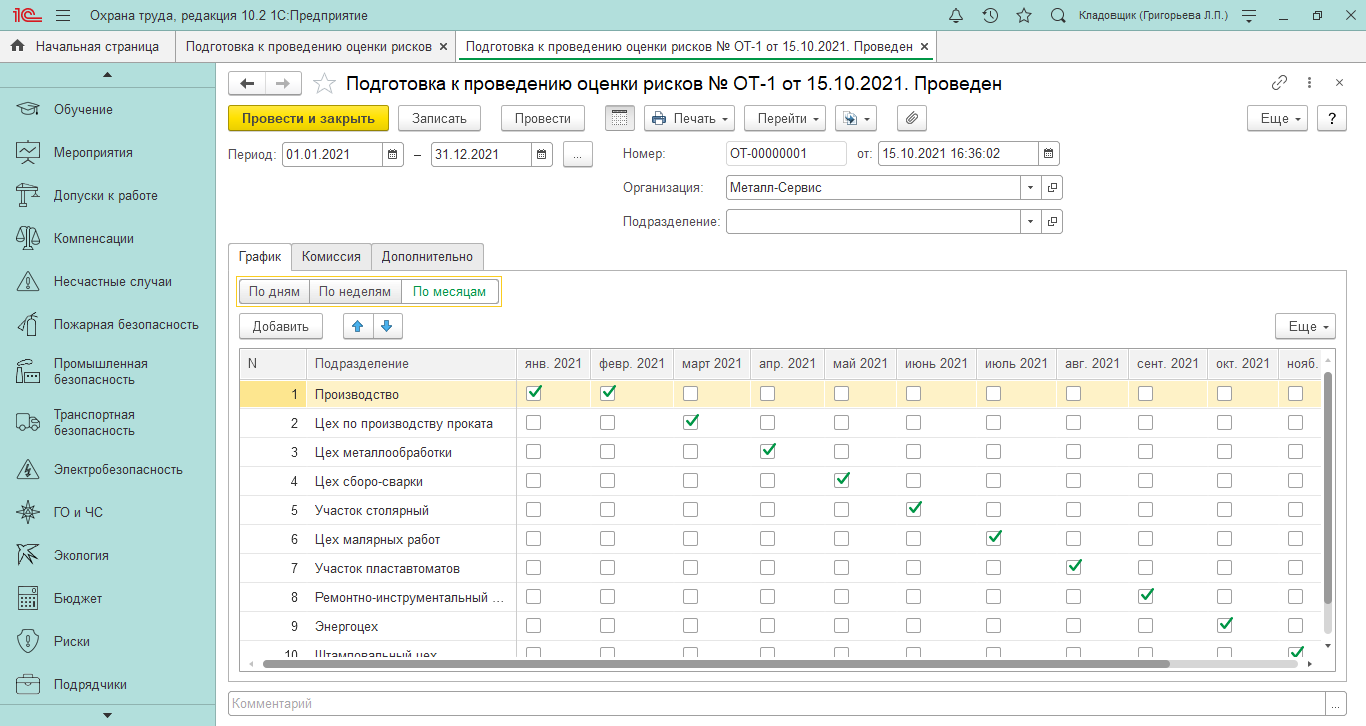
Task: Toggle the окт. 2021 checkbox for Энергоцех
Action: (x=1224, y=626)
